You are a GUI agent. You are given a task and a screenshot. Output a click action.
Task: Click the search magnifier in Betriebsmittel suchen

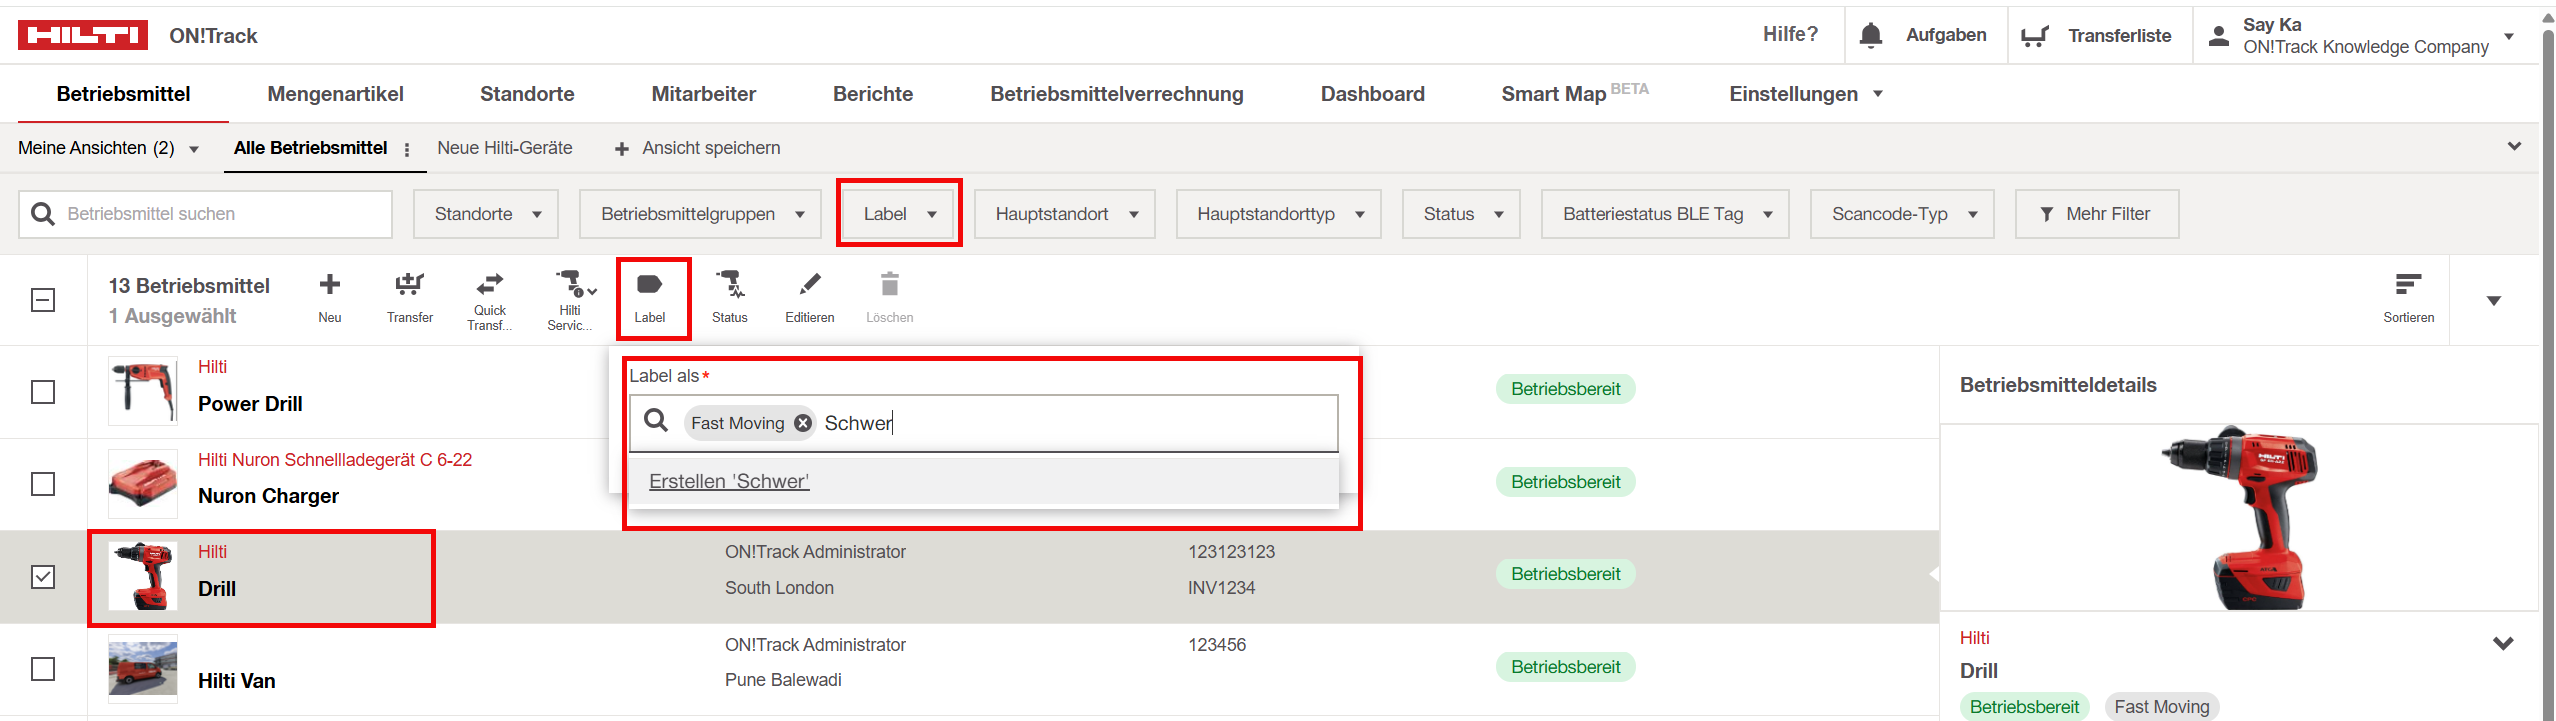[43, 214]
